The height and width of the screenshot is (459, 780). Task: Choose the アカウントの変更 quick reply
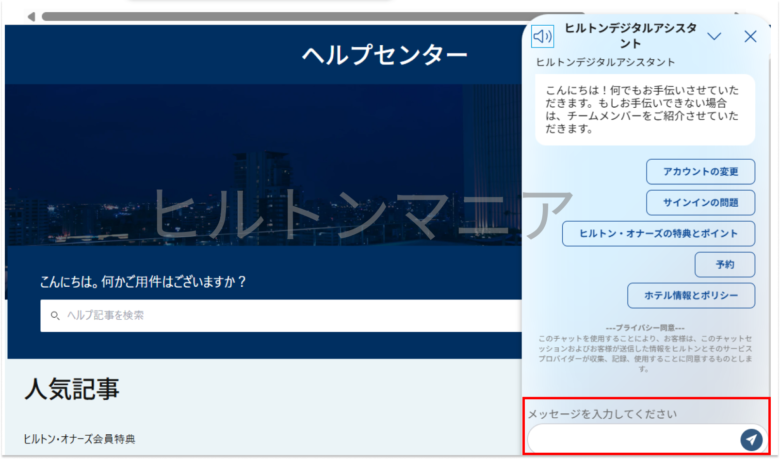700,172
